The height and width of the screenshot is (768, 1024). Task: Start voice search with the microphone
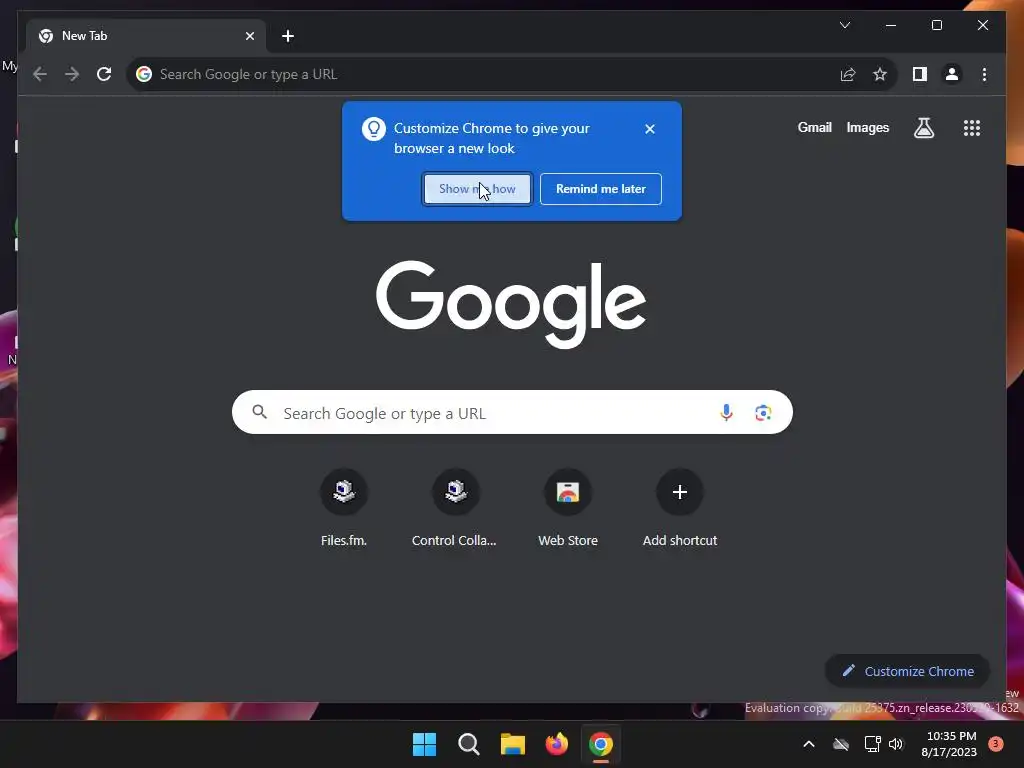[x=726, y=413]
